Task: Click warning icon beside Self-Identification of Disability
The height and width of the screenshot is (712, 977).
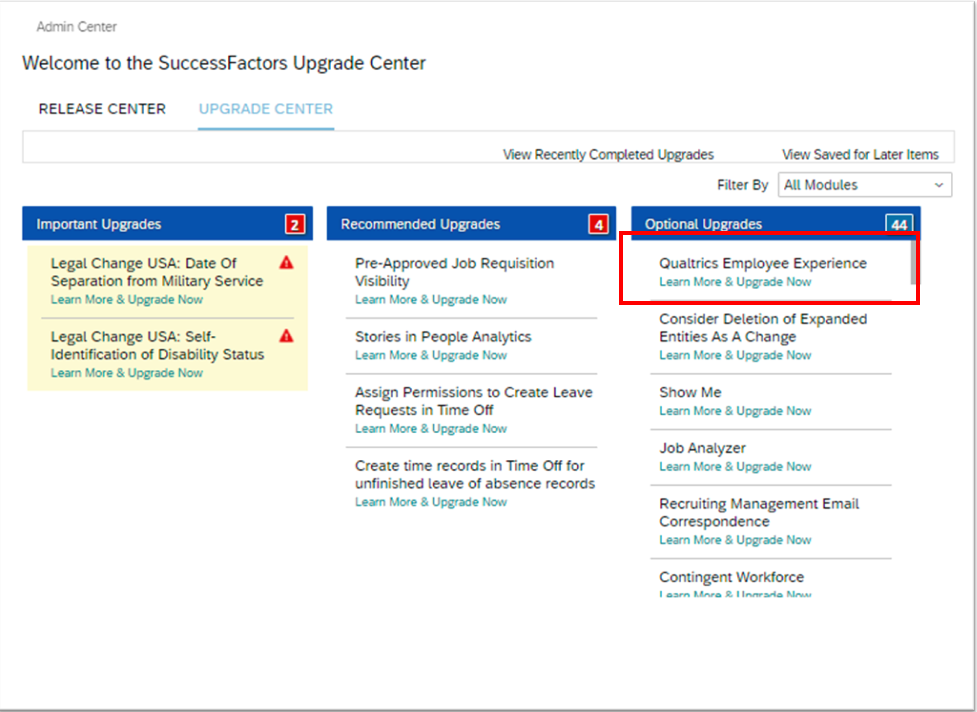Action: (x=286, y=336)
